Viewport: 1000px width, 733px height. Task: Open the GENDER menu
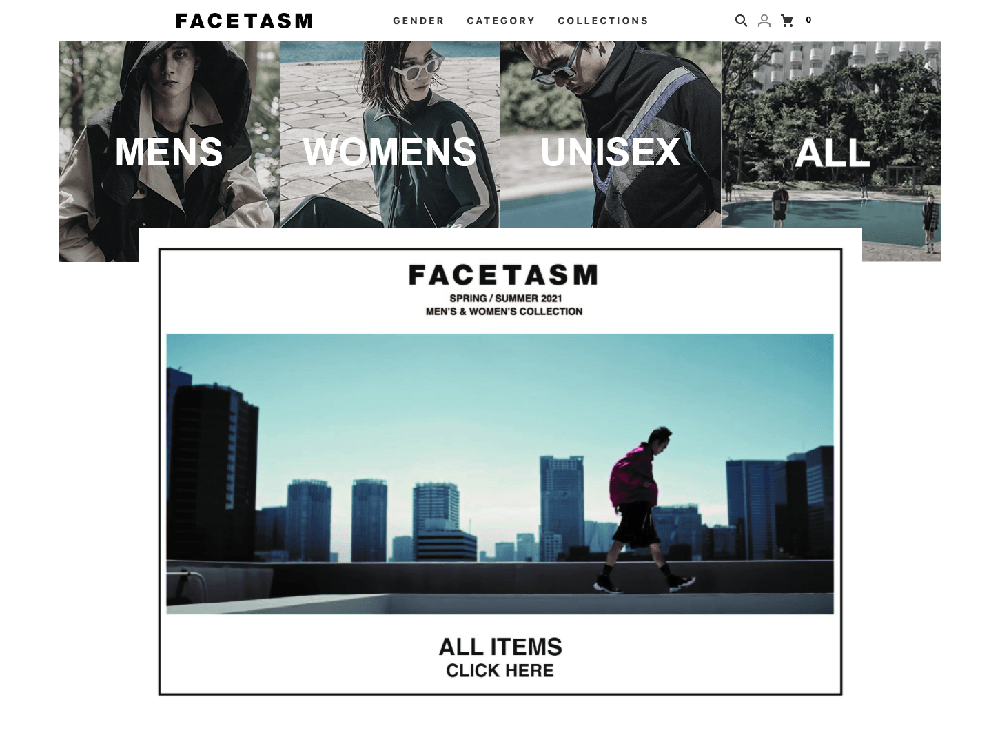(x=418, y=20)
